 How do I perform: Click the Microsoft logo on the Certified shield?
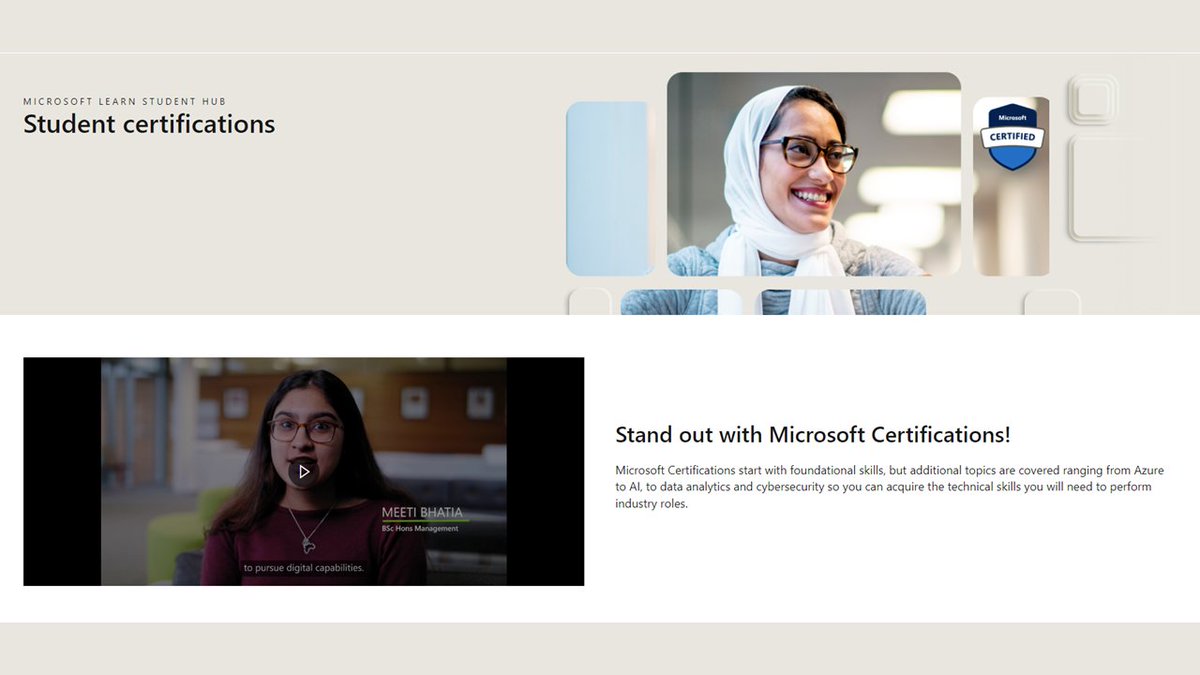coord(1011,116)
